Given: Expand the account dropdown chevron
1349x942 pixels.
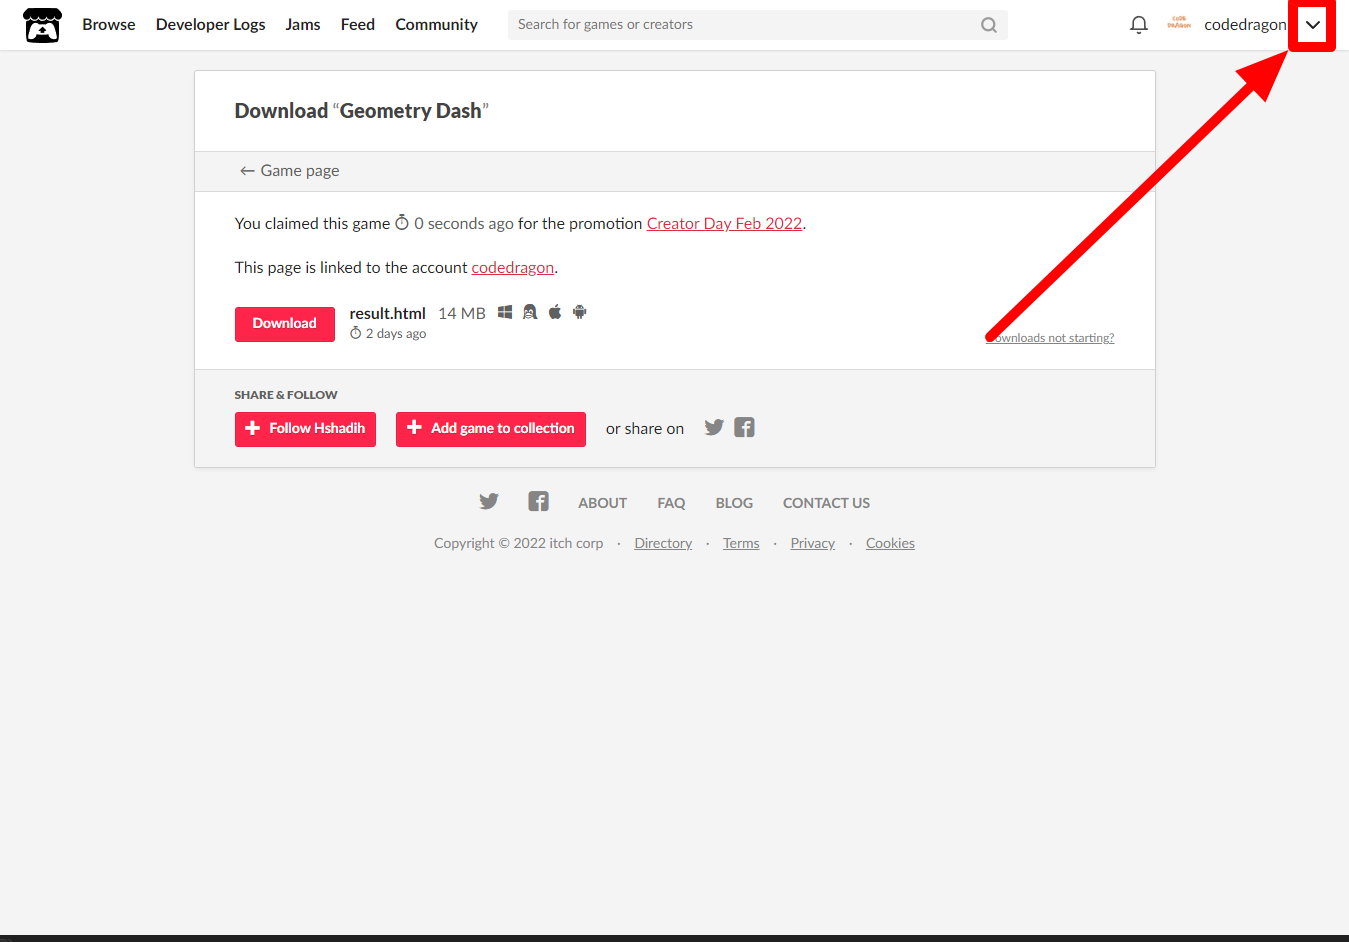Looking at the screenshot, I should (1313, 25).
